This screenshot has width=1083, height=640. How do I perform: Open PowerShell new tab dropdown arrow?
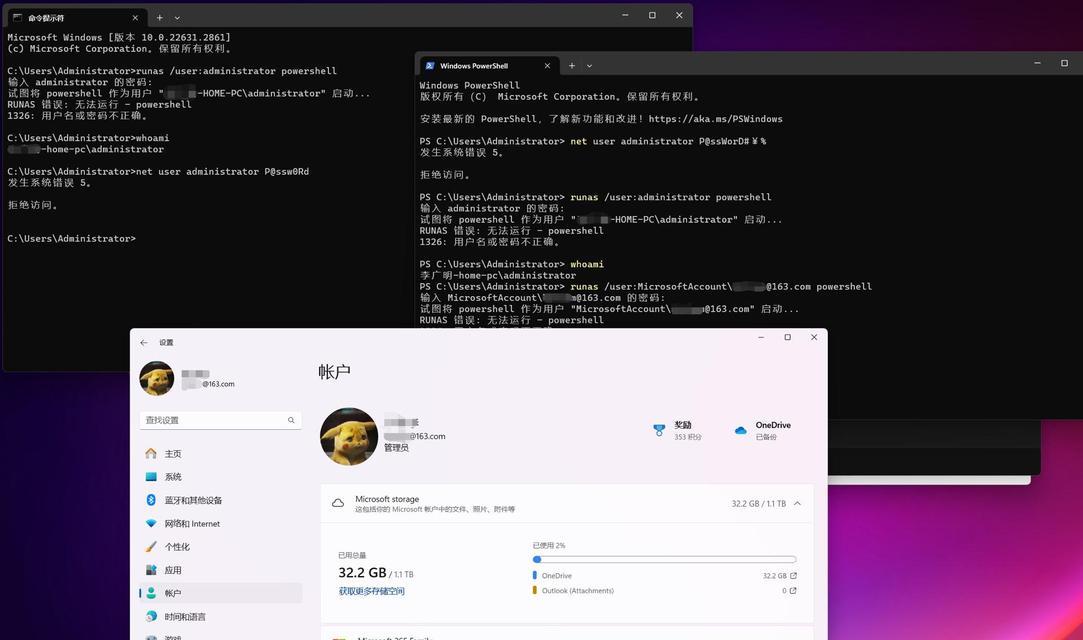[x=589, y=66]
